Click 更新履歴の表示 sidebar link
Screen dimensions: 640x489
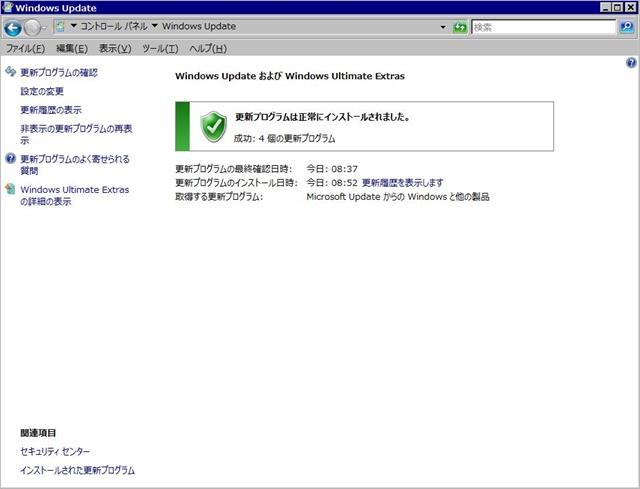[x=51, y=110]
